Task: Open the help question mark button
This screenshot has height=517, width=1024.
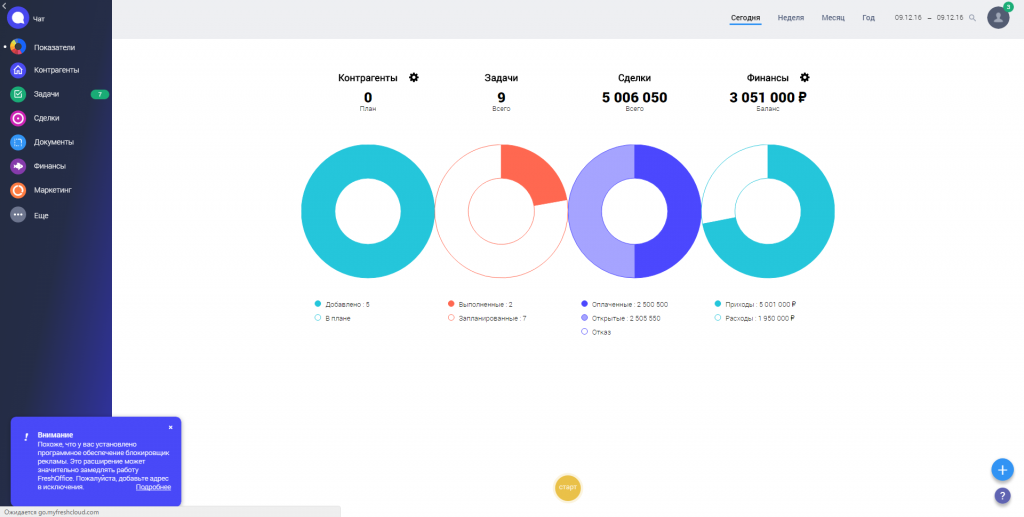Action: click(x=1002, y=495)
